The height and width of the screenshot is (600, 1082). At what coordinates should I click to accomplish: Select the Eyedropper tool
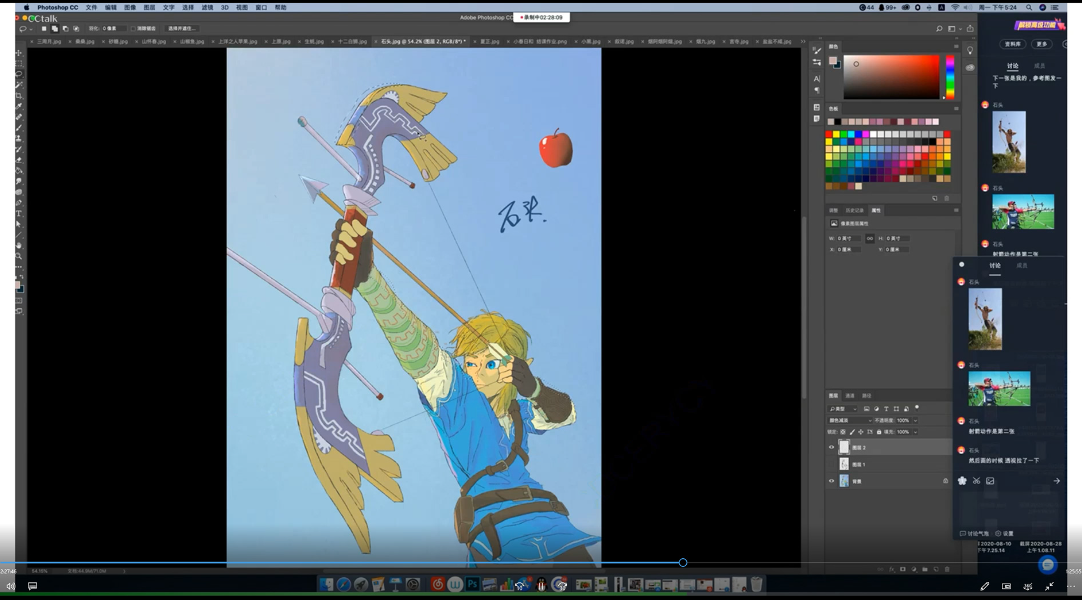(x=19, y=106)
